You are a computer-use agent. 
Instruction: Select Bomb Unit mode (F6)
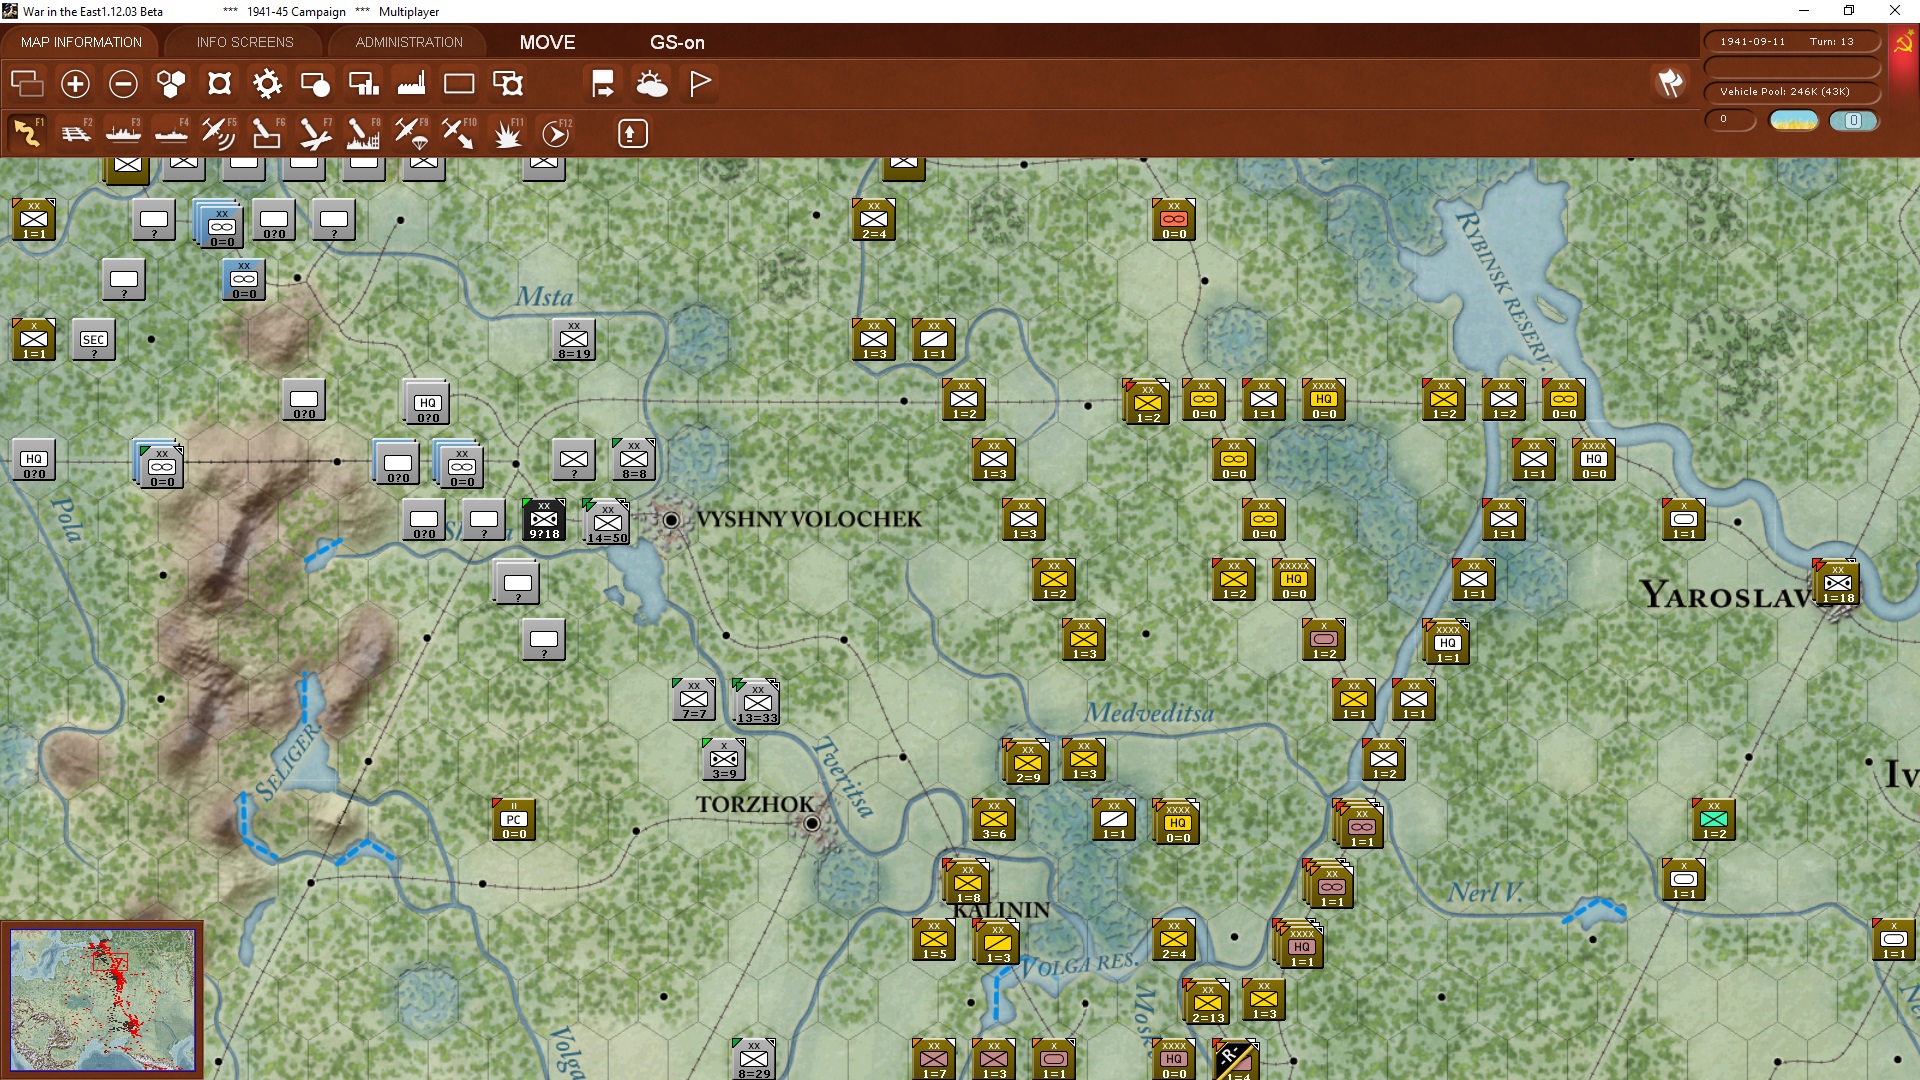tap(267, 133)
